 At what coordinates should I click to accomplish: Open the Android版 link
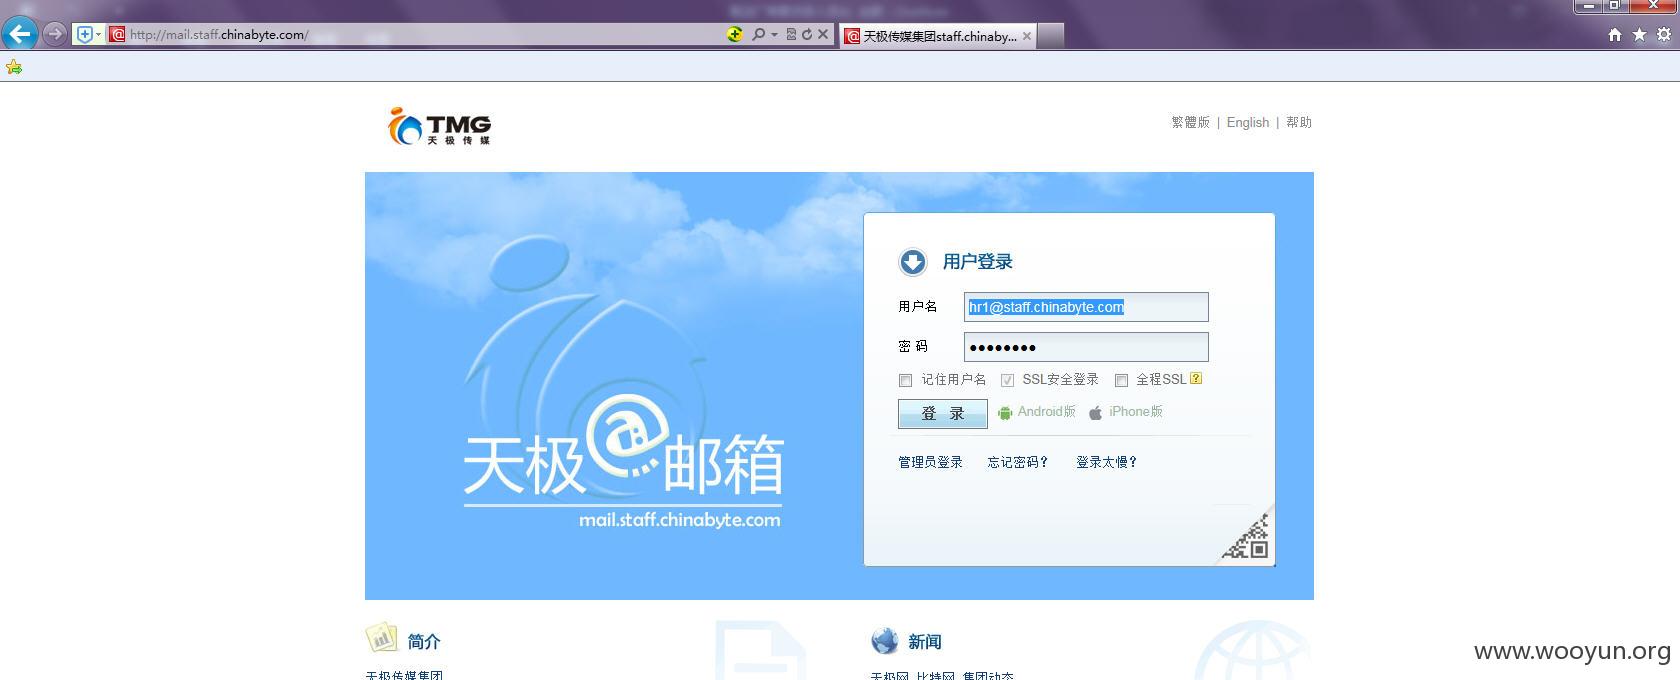[x=1047, y=411]
